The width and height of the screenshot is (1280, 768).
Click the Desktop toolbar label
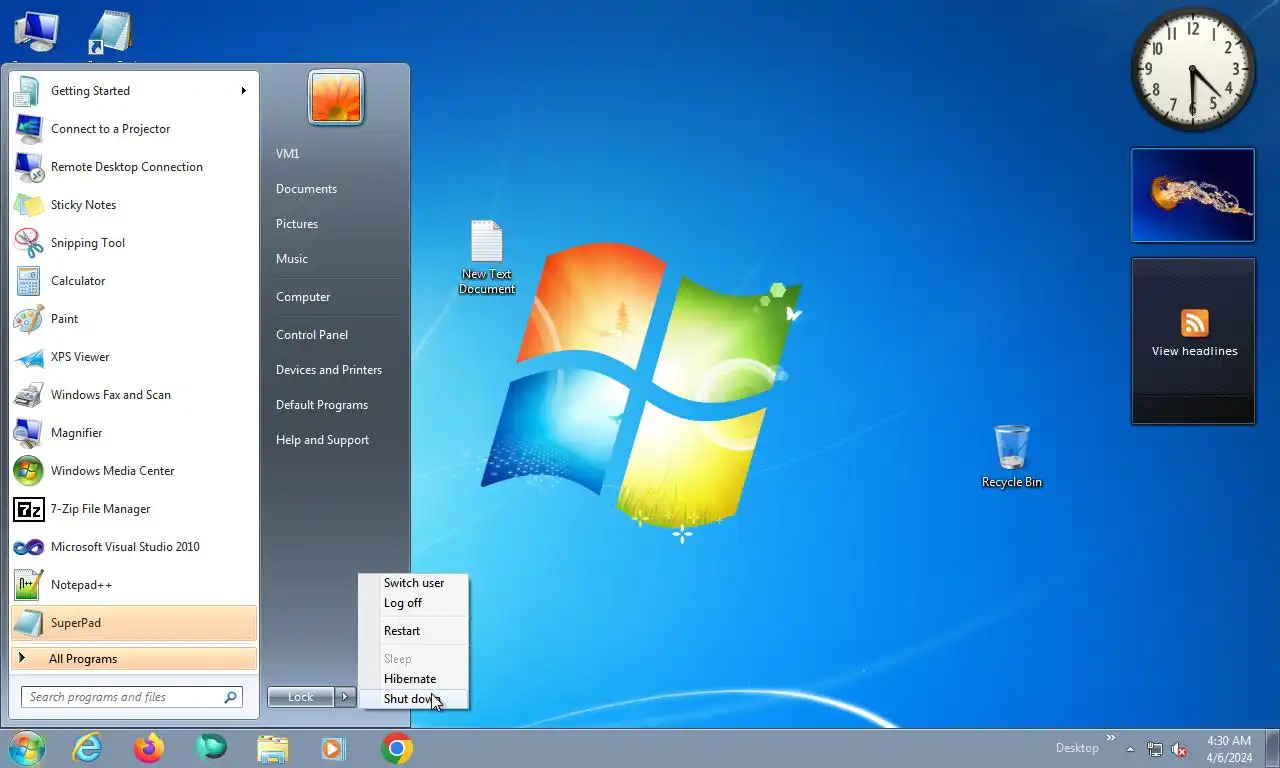pos(1077,748)
